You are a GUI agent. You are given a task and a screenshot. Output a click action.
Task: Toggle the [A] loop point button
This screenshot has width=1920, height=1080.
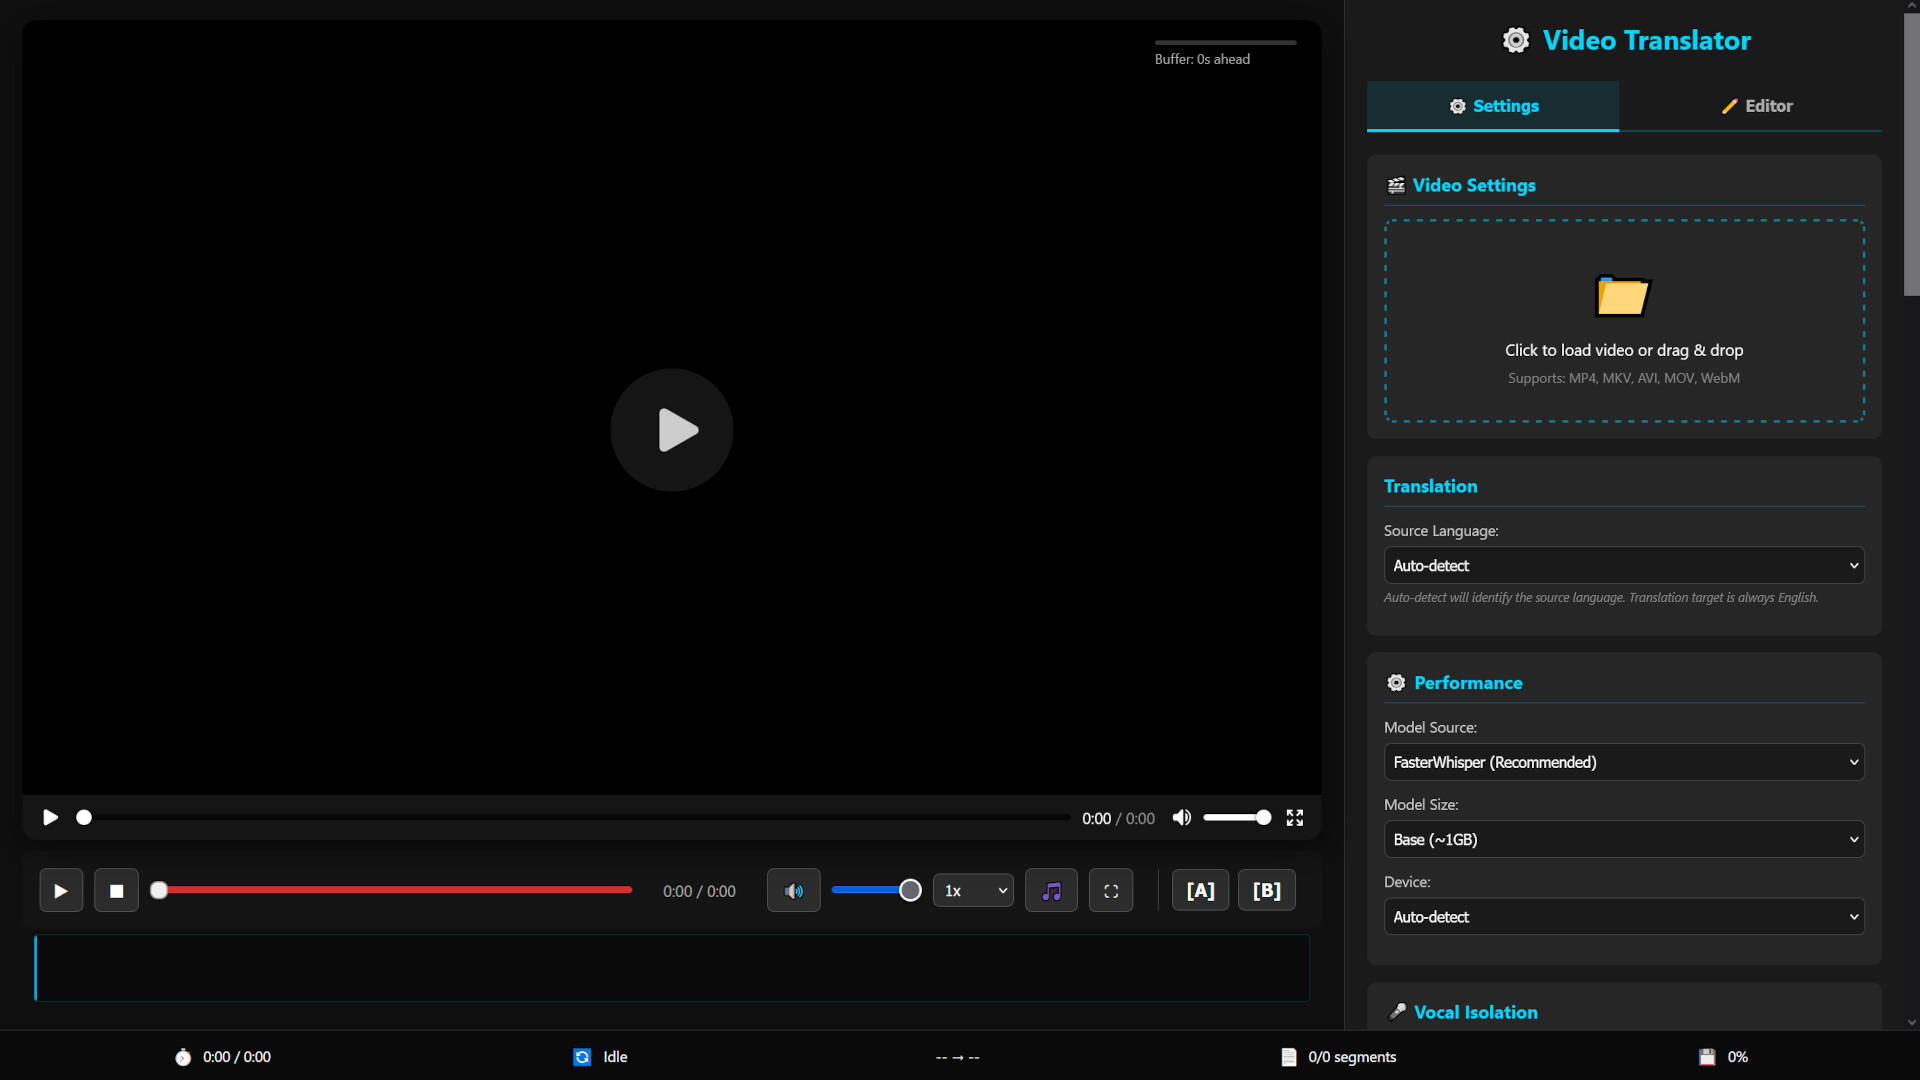pyautogui.click(x=1200, y=890)
